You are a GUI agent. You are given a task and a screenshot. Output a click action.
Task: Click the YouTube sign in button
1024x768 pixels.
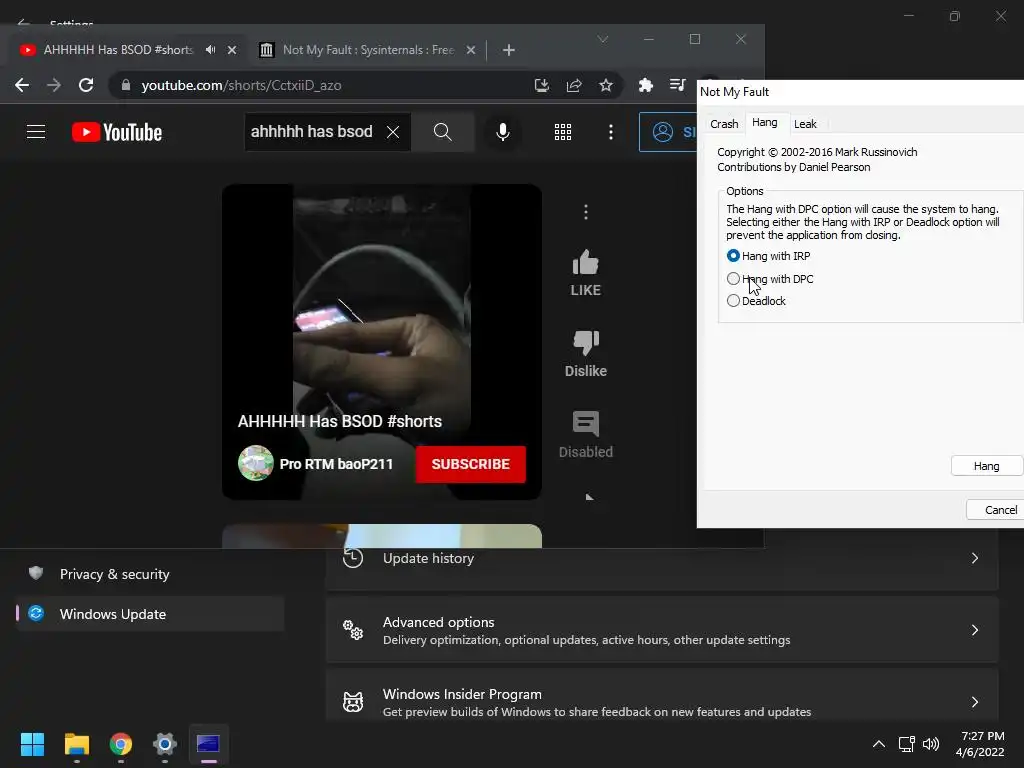point(668,132)
